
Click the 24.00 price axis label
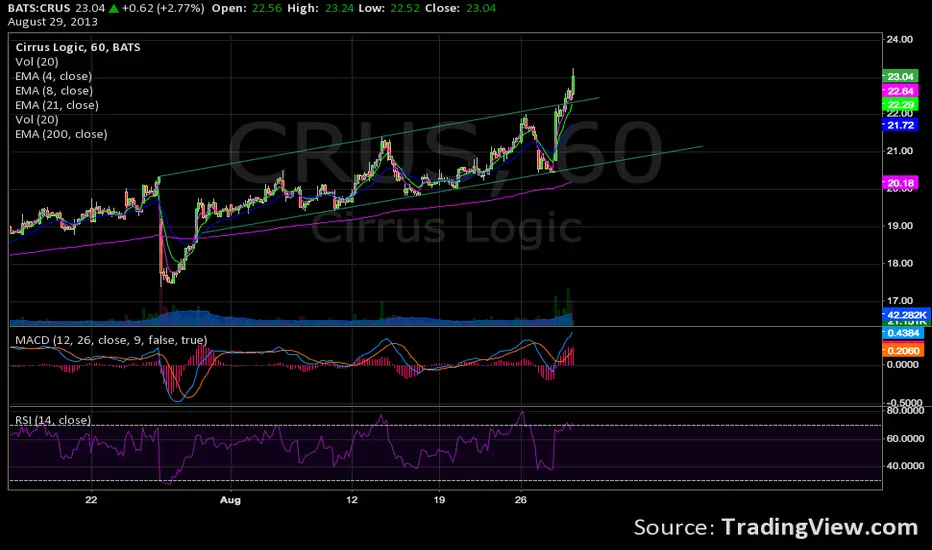point(899,39)
